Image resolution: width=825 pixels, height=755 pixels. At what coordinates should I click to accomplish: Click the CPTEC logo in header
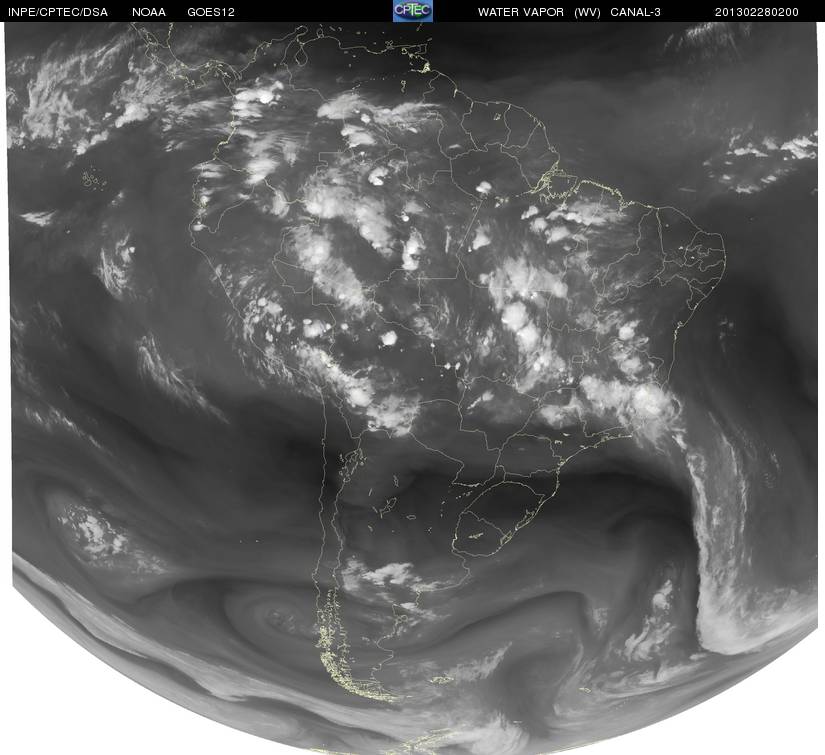[413, 11]
